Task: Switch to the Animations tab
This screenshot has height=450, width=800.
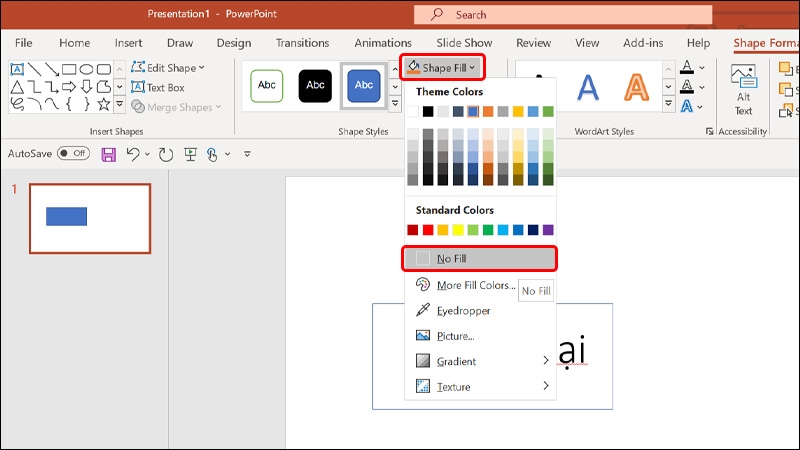Action: (383, 43)
